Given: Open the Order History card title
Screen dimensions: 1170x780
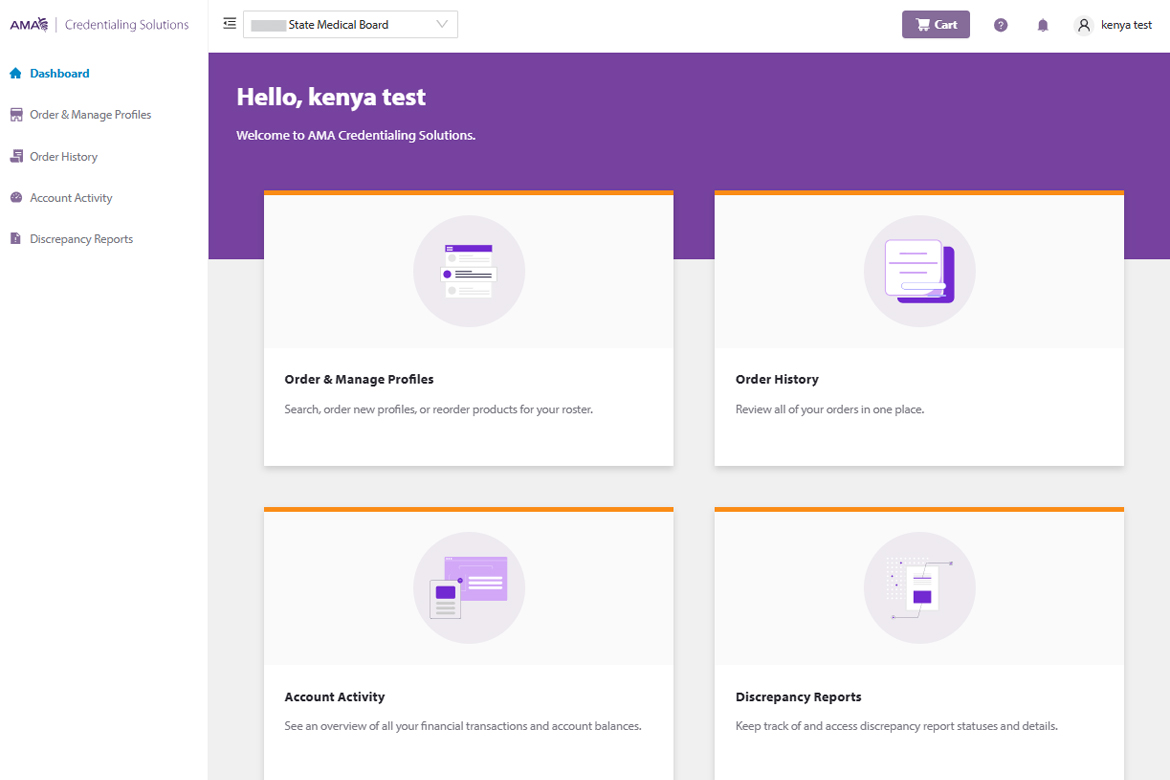Looking at the screenshot, I should [777, 379].
